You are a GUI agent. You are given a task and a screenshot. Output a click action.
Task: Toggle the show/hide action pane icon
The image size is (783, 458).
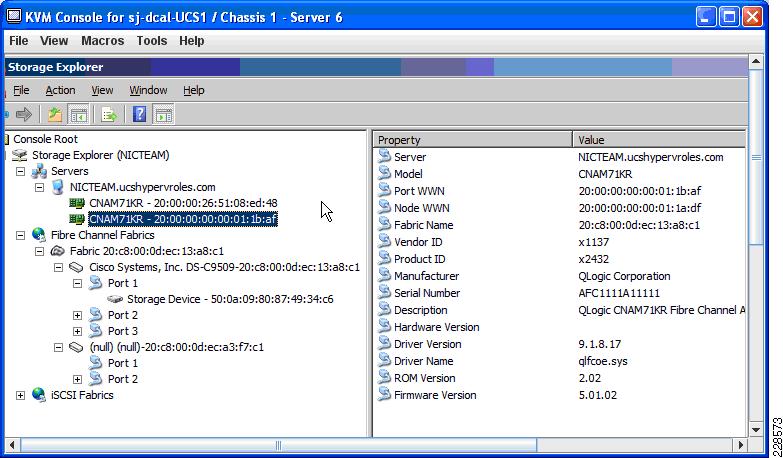pos(163,114)
